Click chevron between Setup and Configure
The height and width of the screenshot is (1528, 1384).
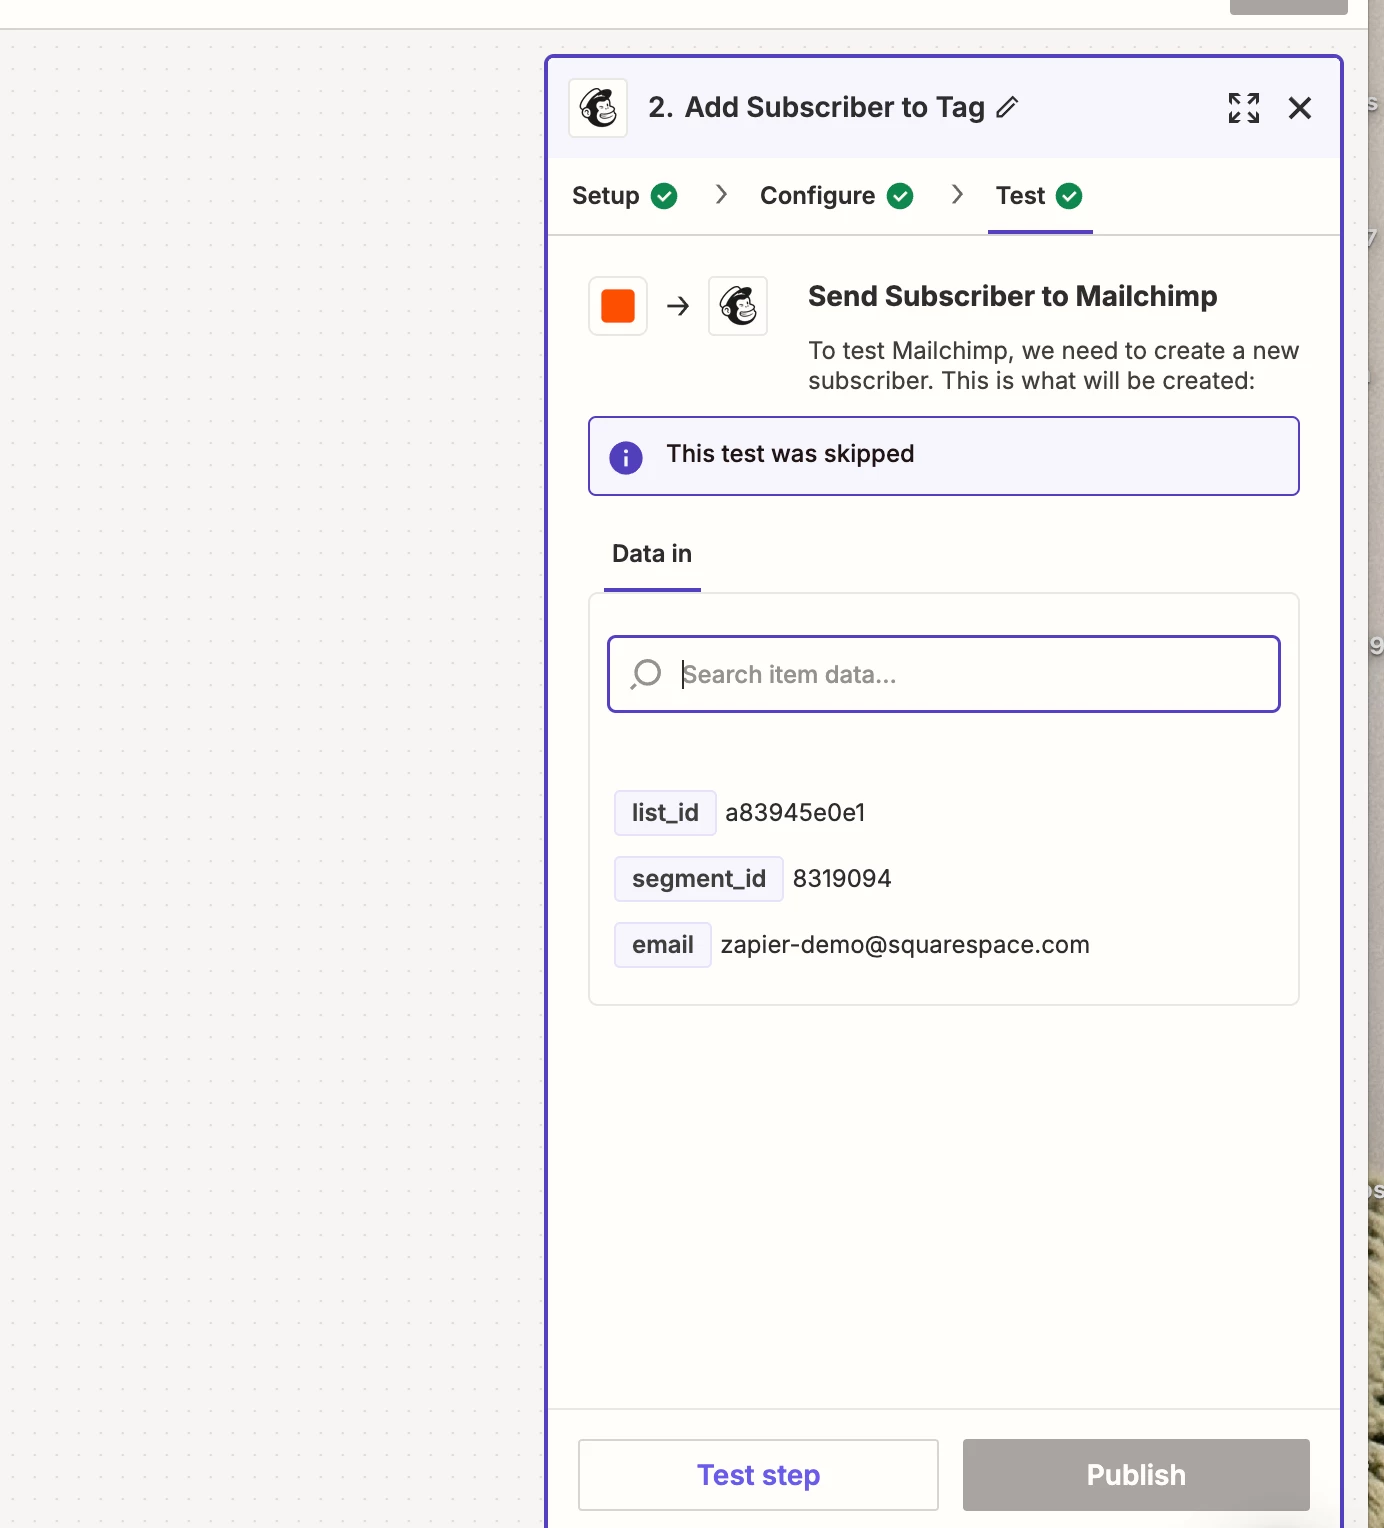click(x=721, y=194)
